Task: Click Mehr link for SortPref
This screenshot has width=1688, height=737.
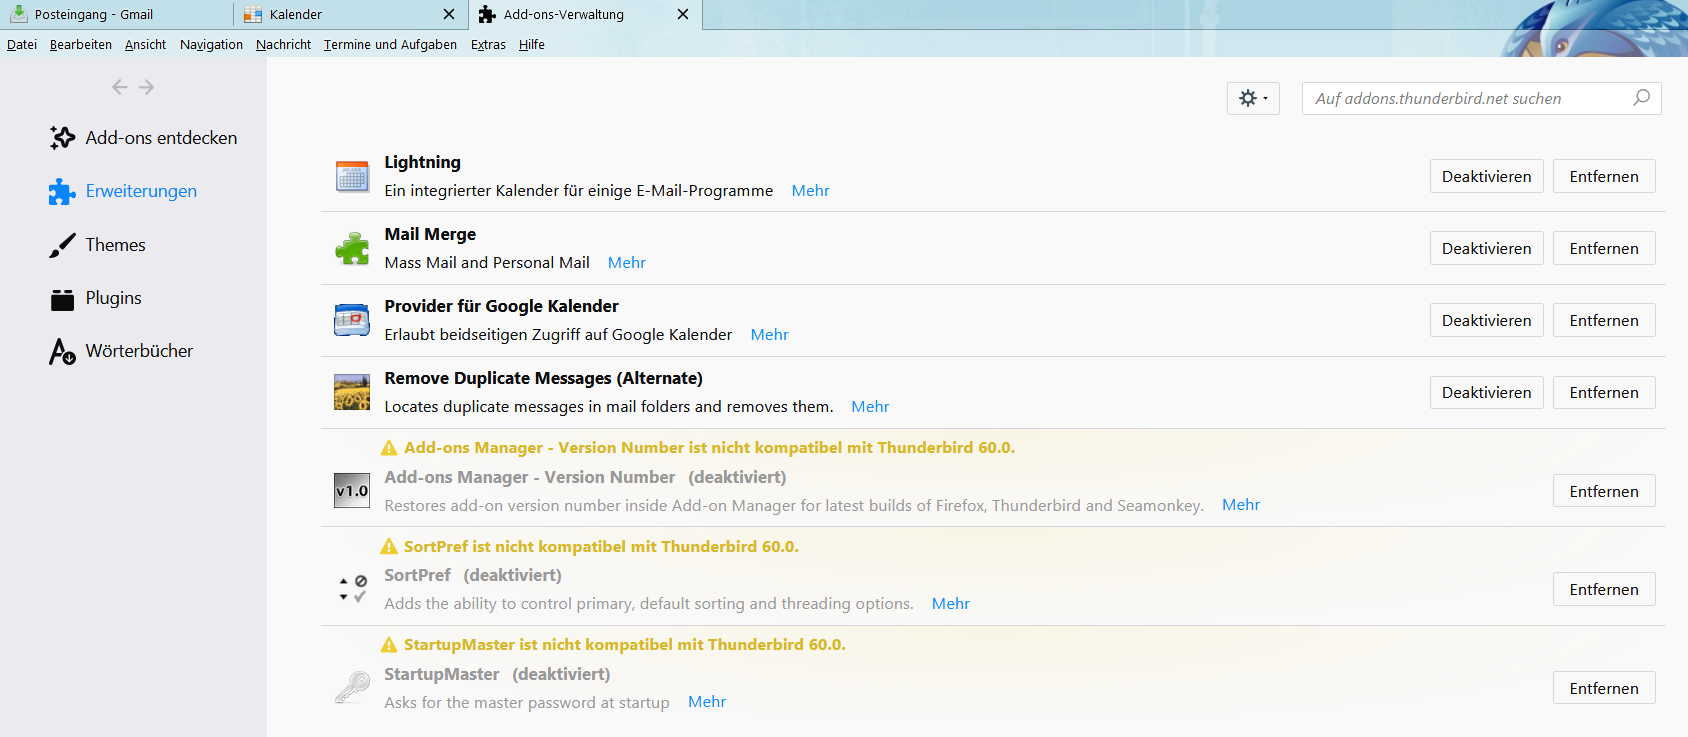Action: coord(951,604)
